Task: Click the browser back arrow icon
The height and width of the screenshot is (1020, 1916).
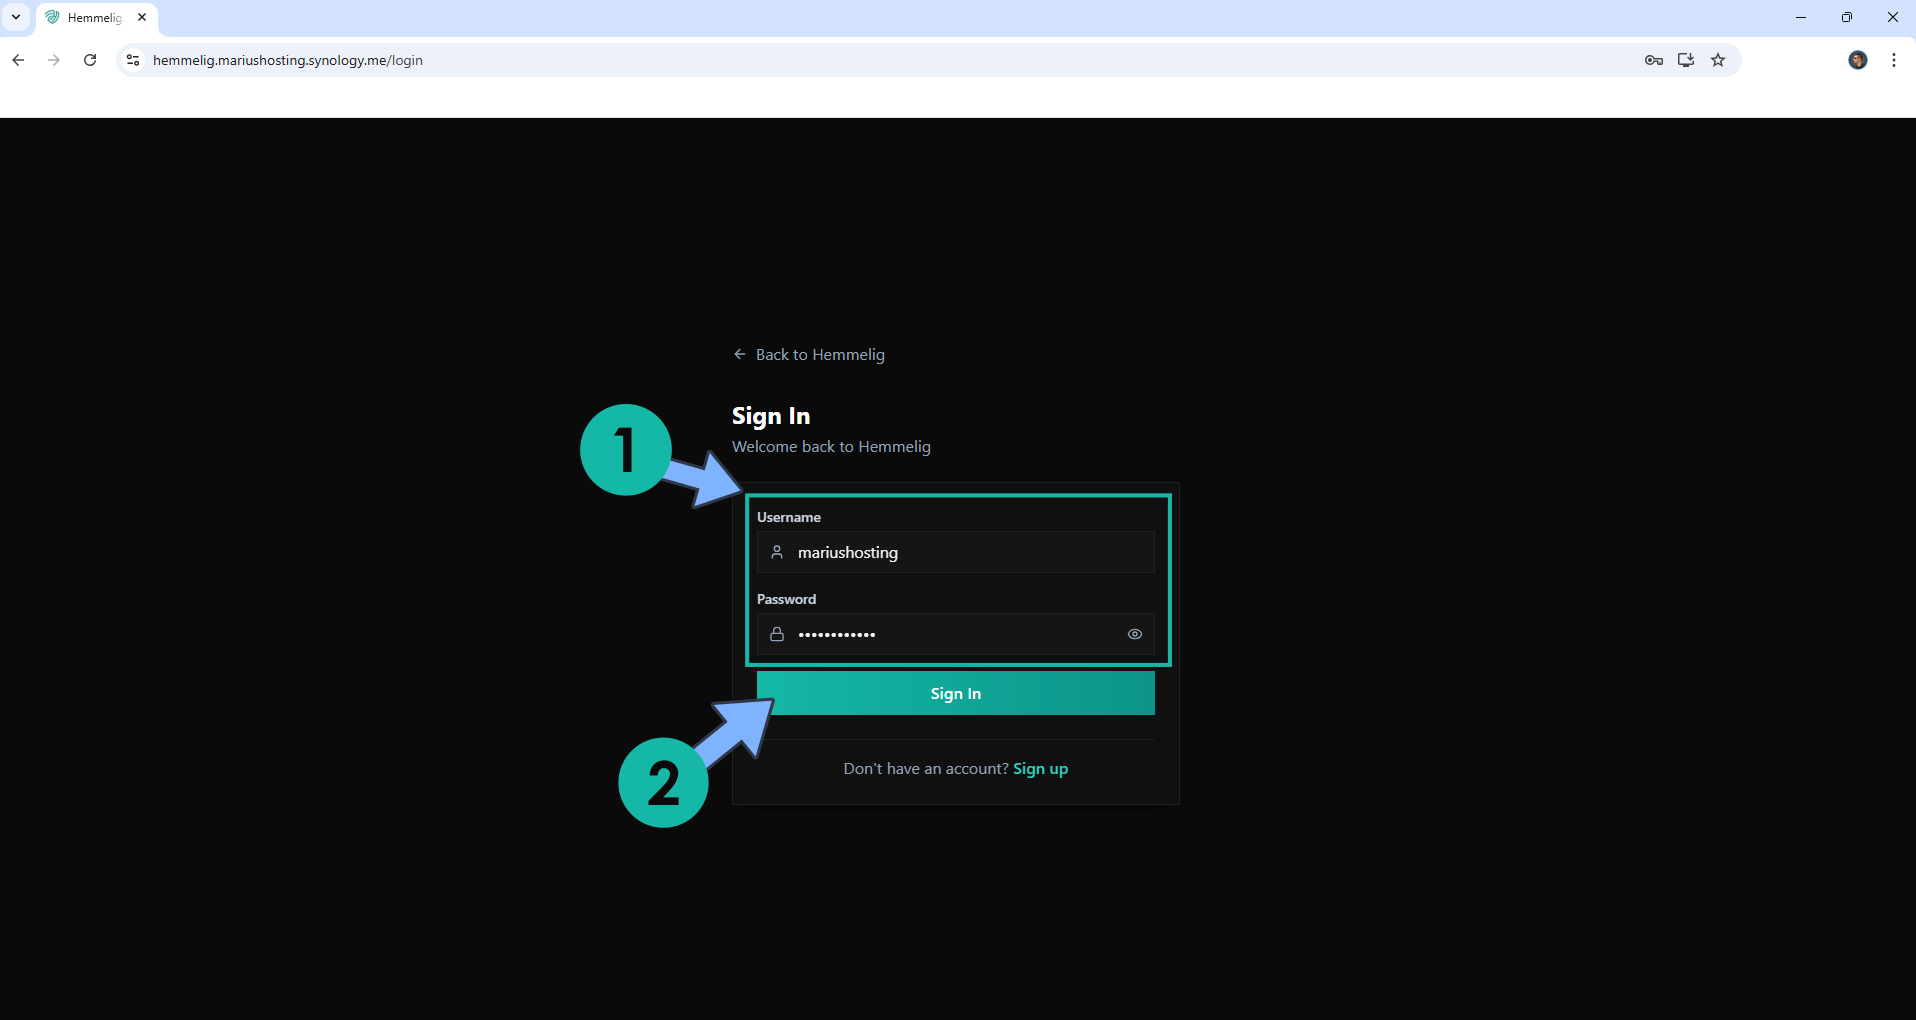Action: [18, 60]
